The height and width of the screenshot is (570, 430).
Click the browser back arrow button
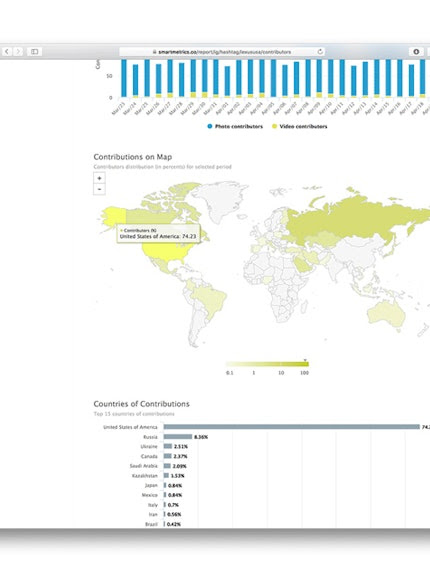(7, 52)
